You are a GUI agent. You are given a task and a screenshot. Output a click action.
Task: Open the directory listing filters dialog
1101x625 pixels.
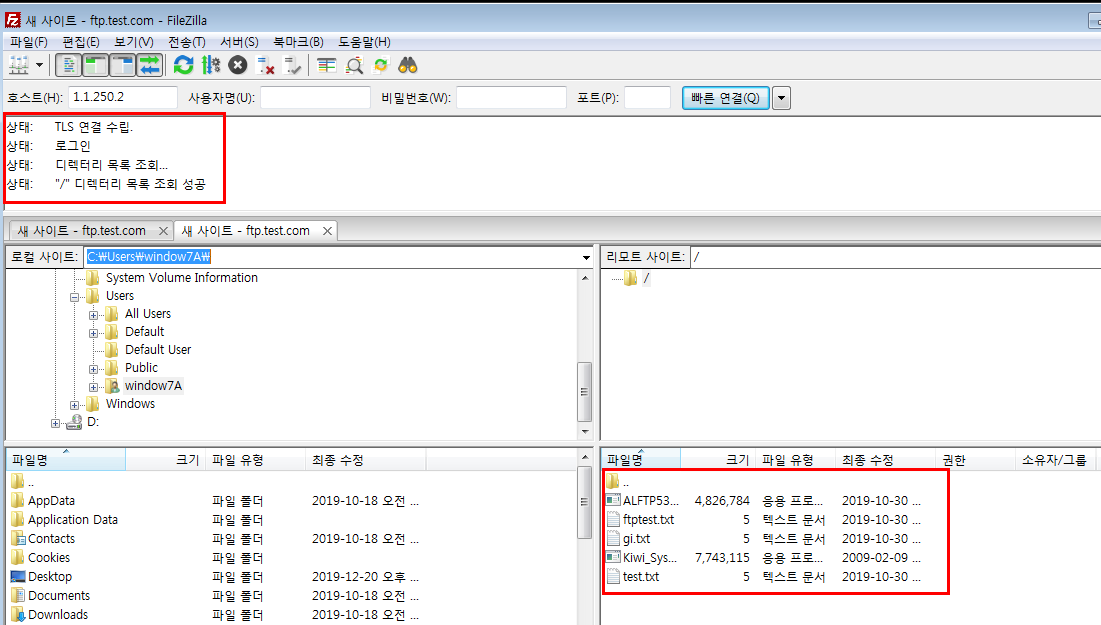pyautogui.click(x=327, y=65)
